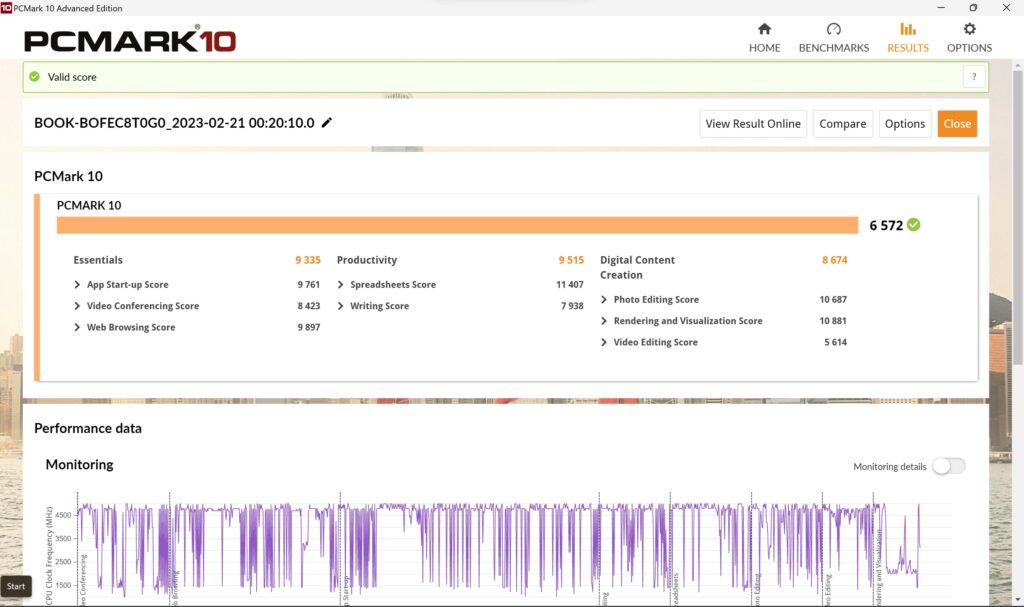Click the pencil icon to rename result
This screenshot has height=607, width=1024.
(x=327, y=123)
